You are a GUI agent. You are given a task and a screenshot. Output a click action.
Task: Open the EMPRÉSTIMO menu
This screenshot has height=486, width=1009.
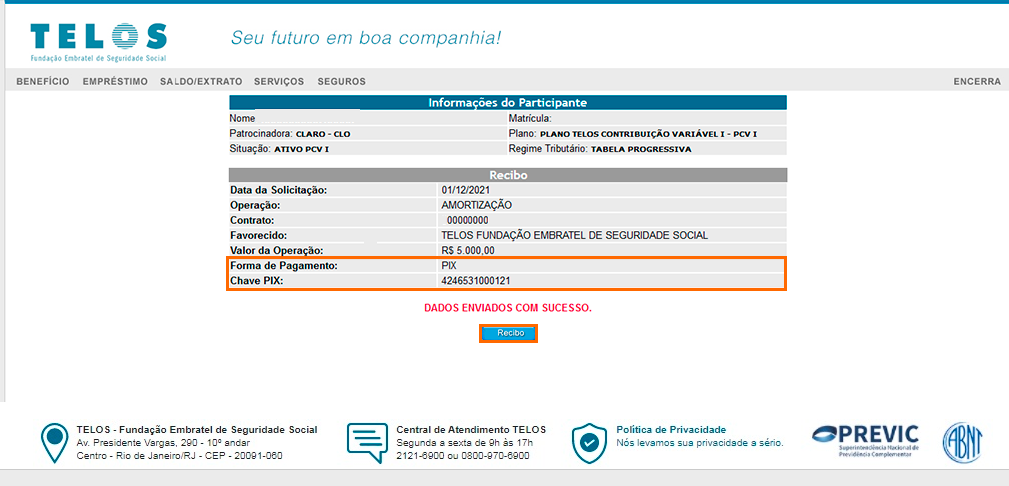(115, 82)
